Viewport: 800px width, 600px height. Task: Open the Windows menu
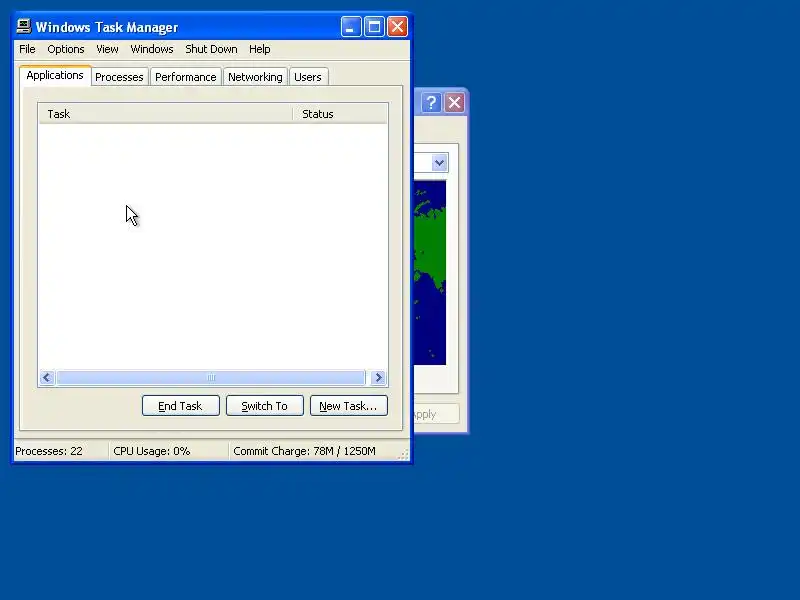152,49
